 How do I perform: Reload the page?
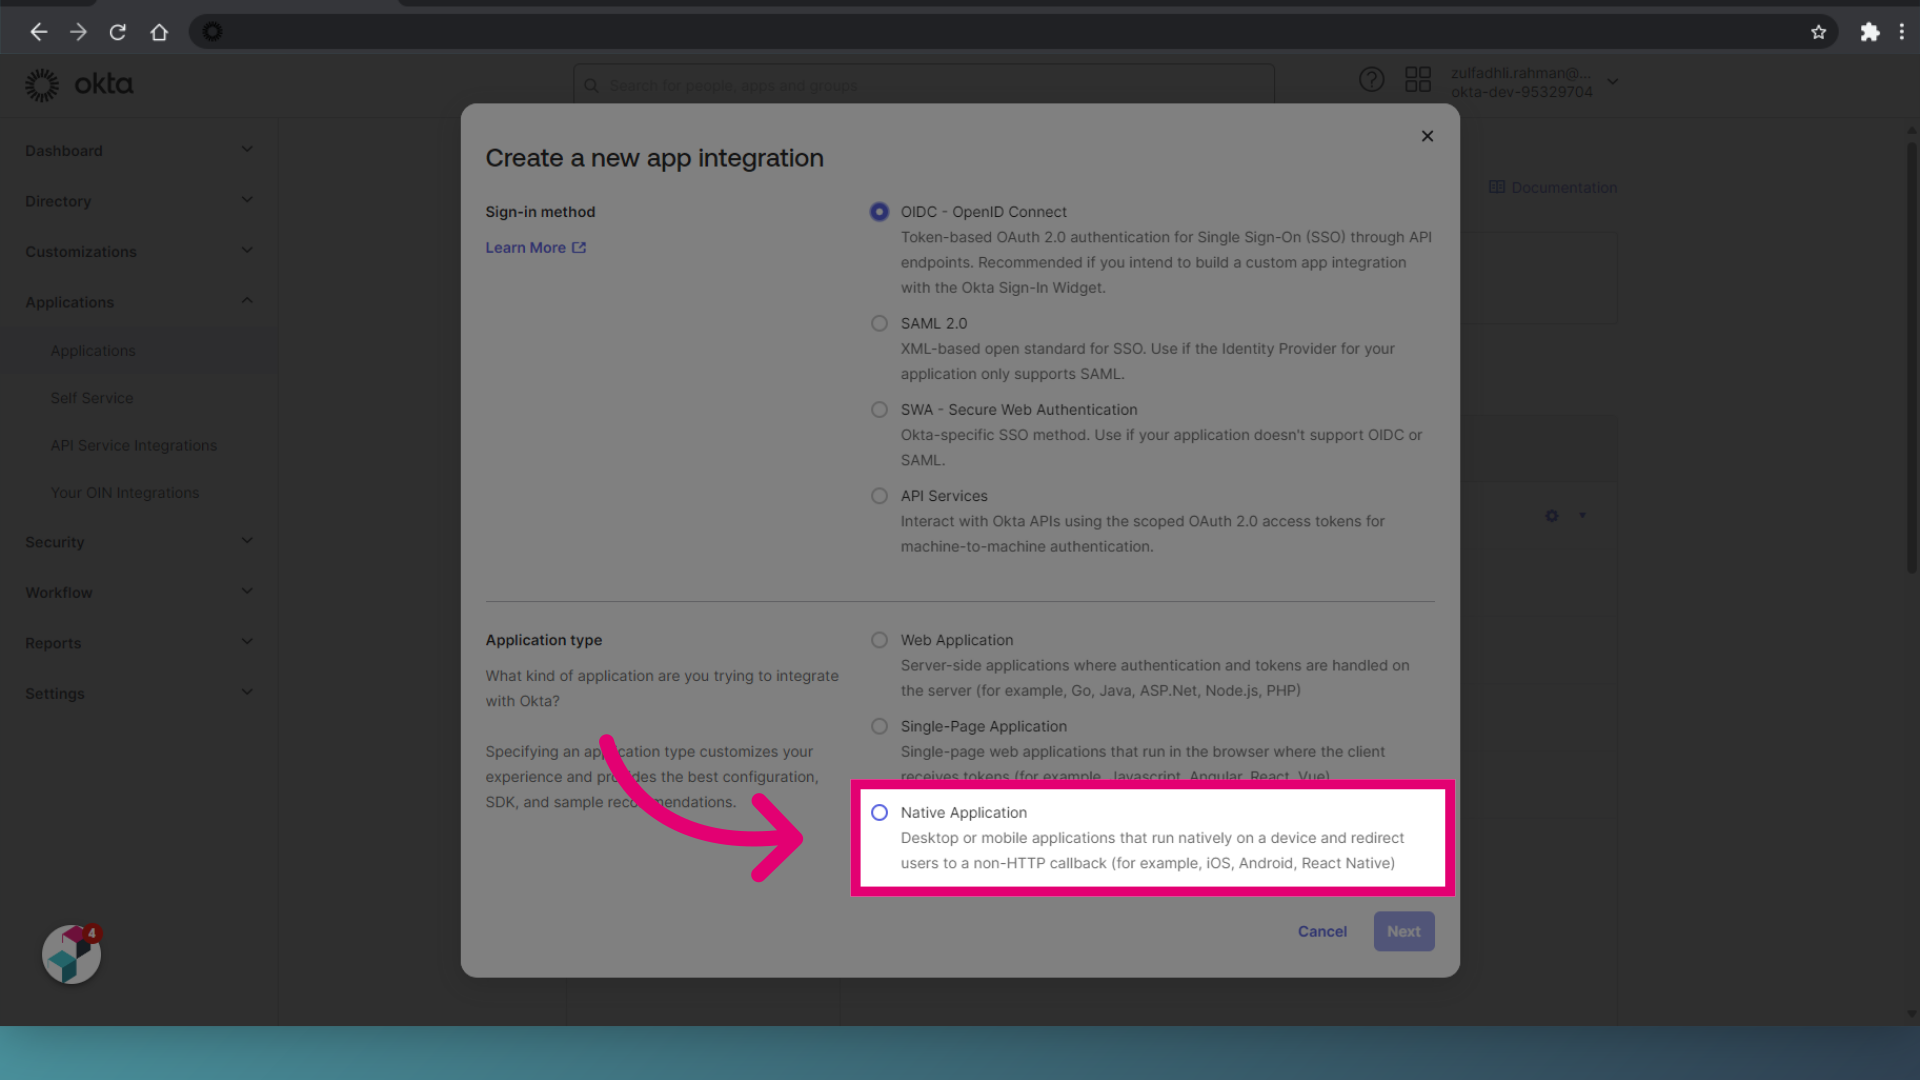[x=118, y=32]
